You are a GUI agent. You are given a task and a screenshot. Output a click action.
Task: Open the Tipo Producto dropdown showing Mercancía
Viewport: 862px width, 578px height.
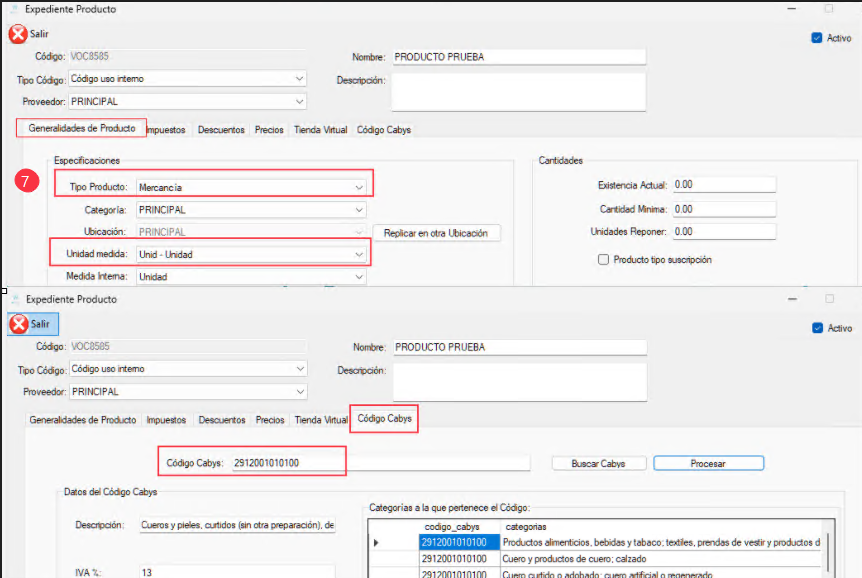pos(358,187)
